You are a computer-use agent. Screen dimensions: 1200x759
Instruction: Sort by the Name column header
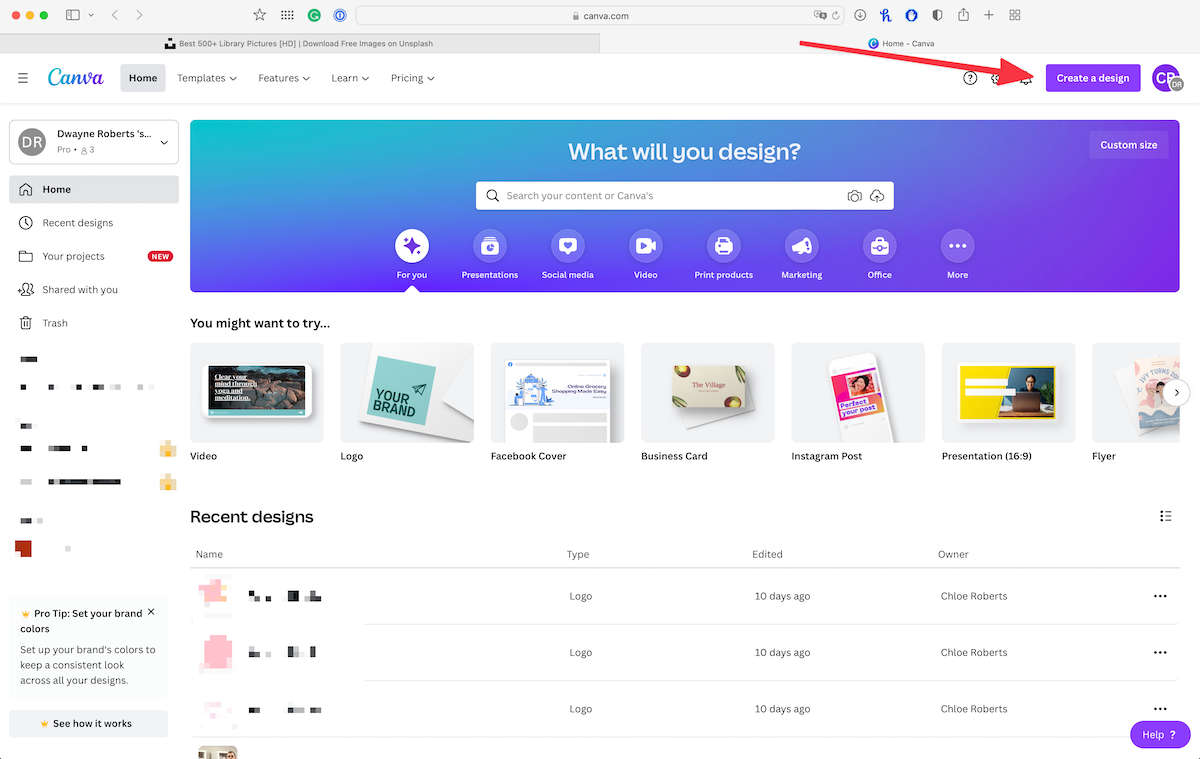click(209, 554)
